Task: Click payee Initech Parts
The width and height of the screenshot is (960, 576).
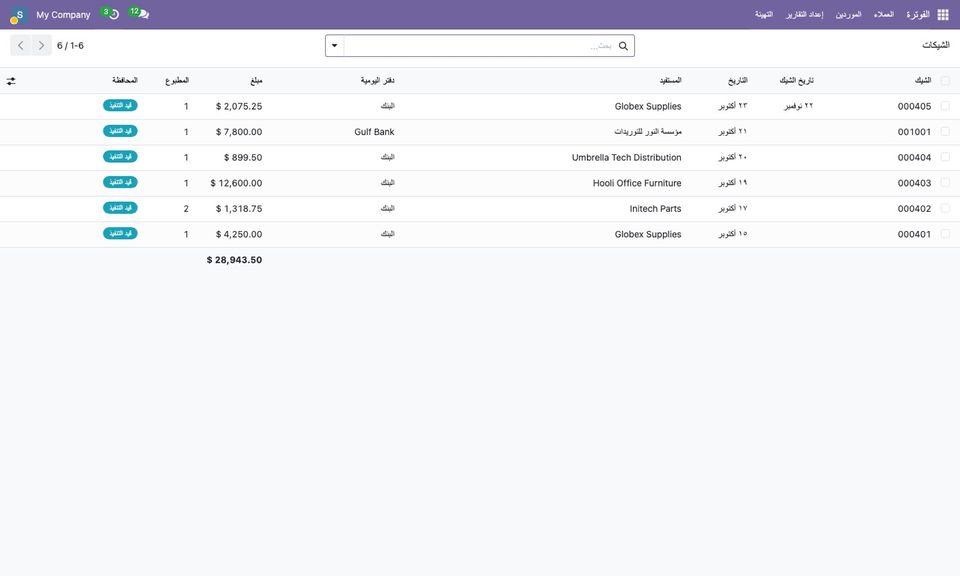Action: tap(655, 209)
